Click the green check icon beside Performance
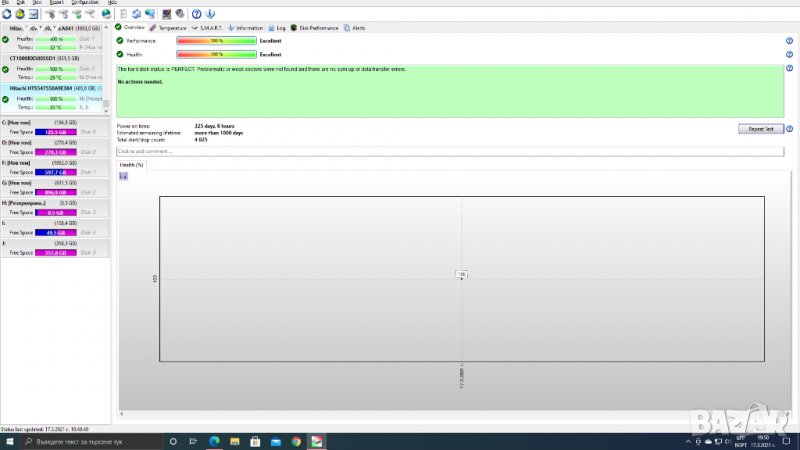The width and height of the screenshot is (800, 450). (x=120, y=41)
